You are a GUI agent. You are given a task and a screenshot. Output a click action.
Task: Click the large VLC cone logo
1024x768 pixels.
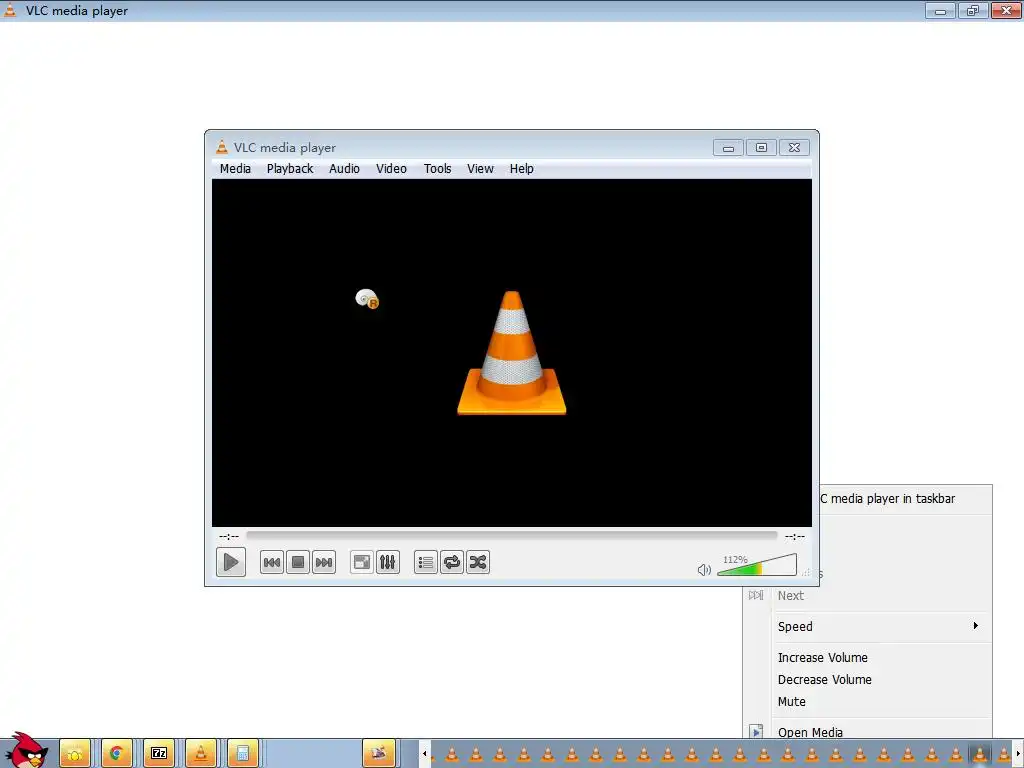tap(512, 353)
